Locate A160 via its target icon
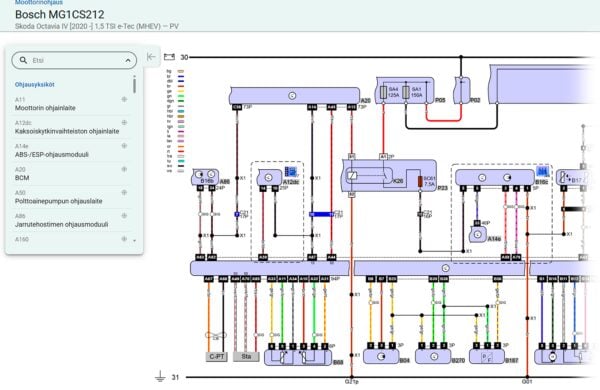The height and width of the screenshot is (390, 600). (x=124, y=239)
